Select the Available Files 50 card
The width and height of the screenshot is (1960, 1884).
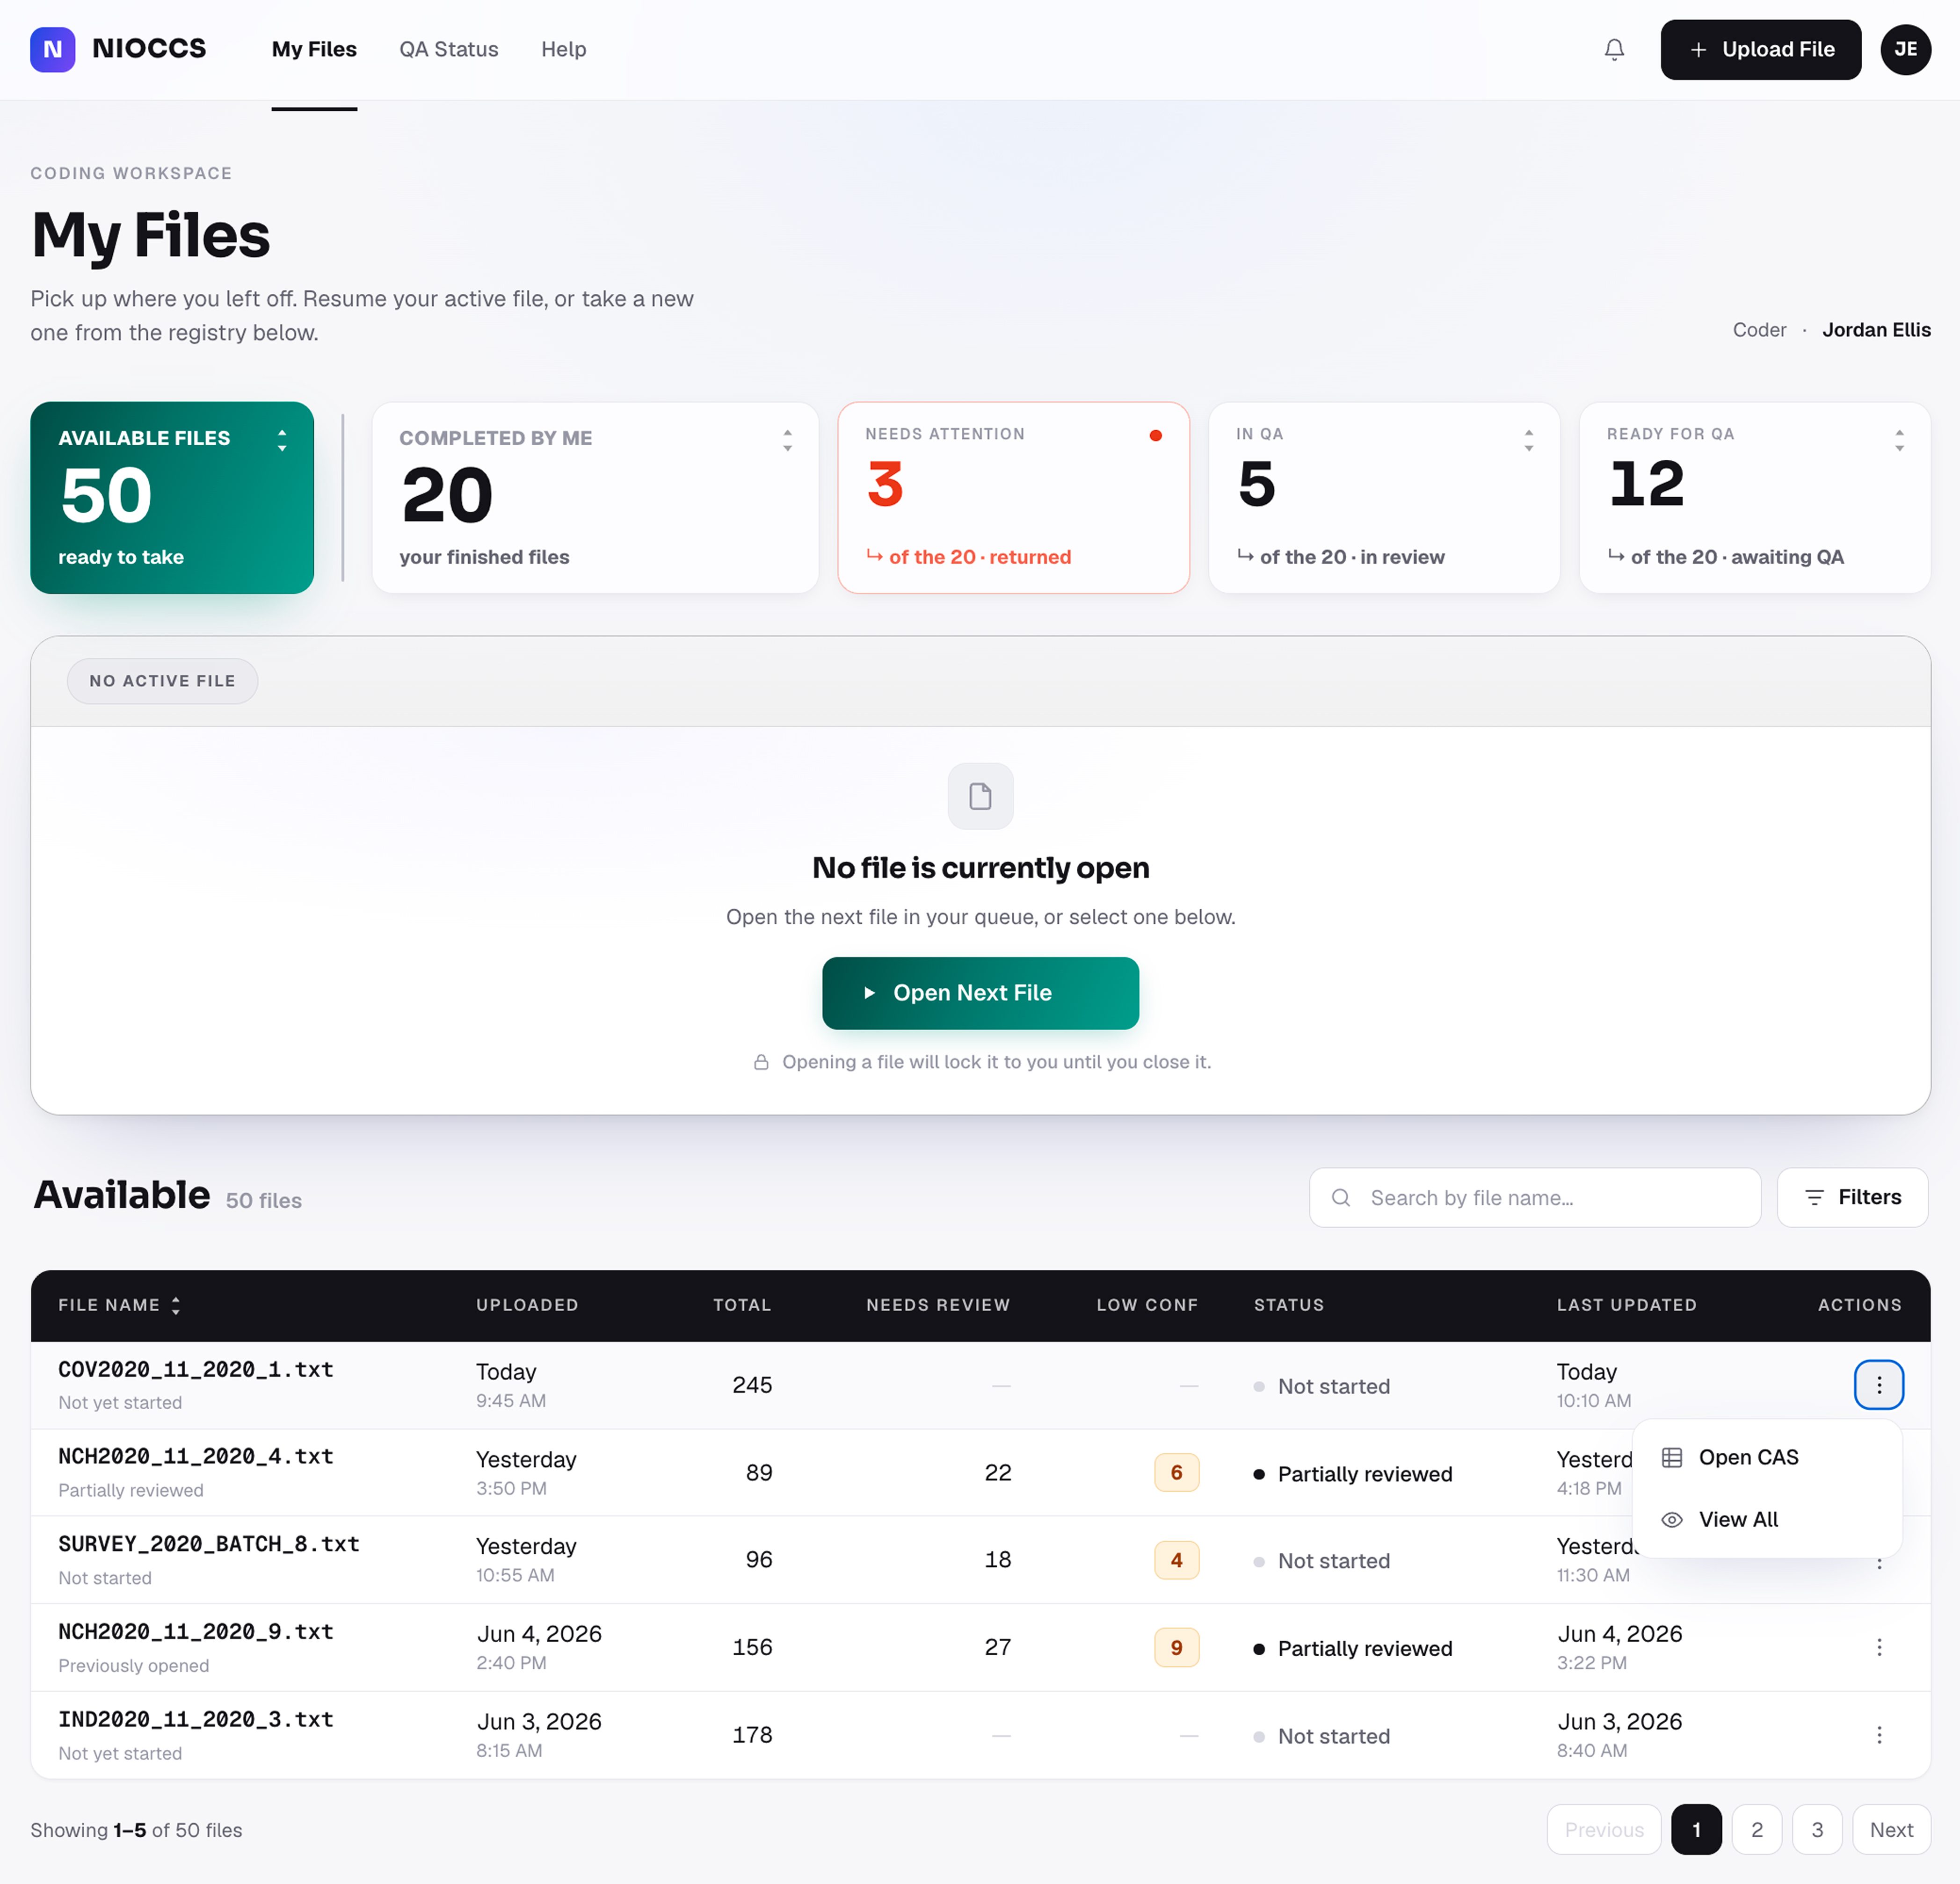click(x=172, y=497)
